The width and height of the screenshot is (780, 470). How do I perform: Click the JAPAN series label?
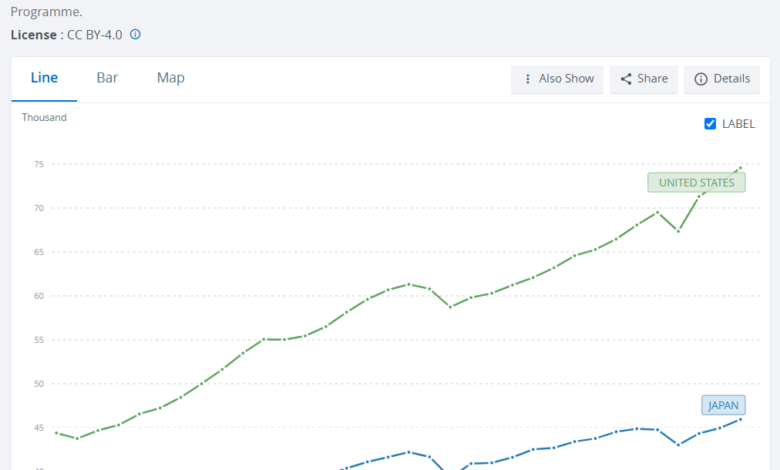(x=723, y=405)
